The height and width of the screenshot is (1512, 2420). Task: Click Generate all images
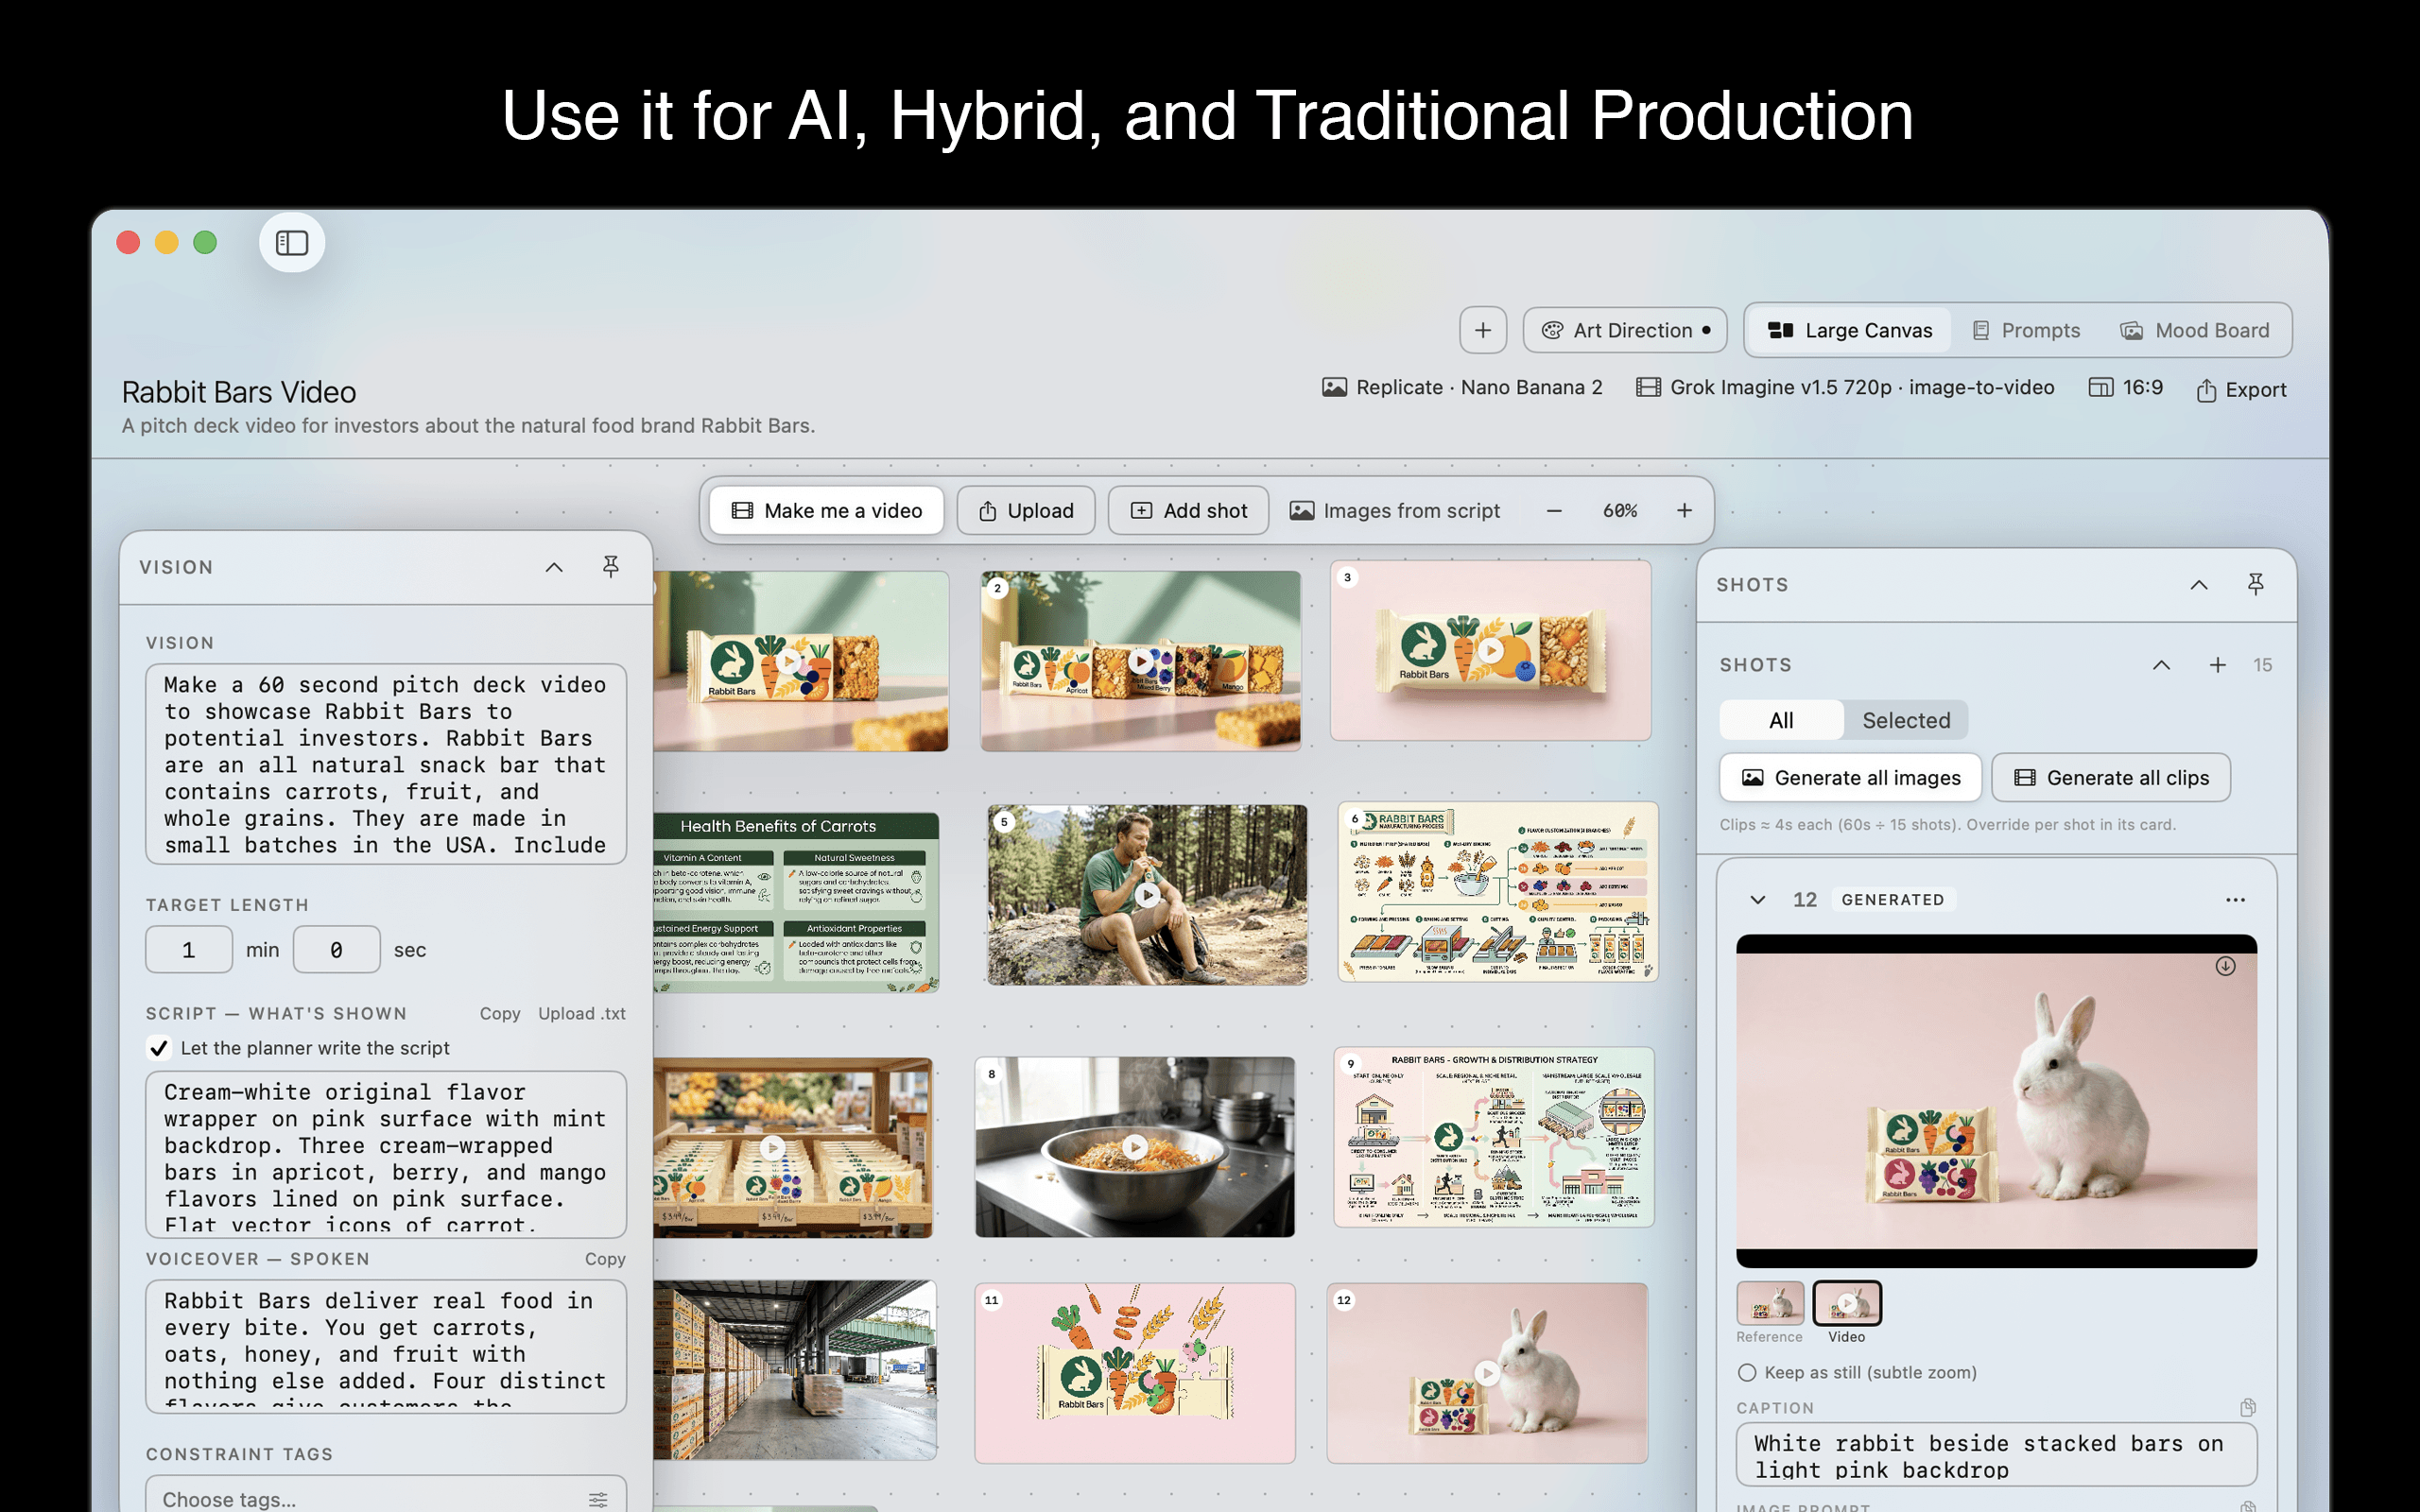[1851, 778]
